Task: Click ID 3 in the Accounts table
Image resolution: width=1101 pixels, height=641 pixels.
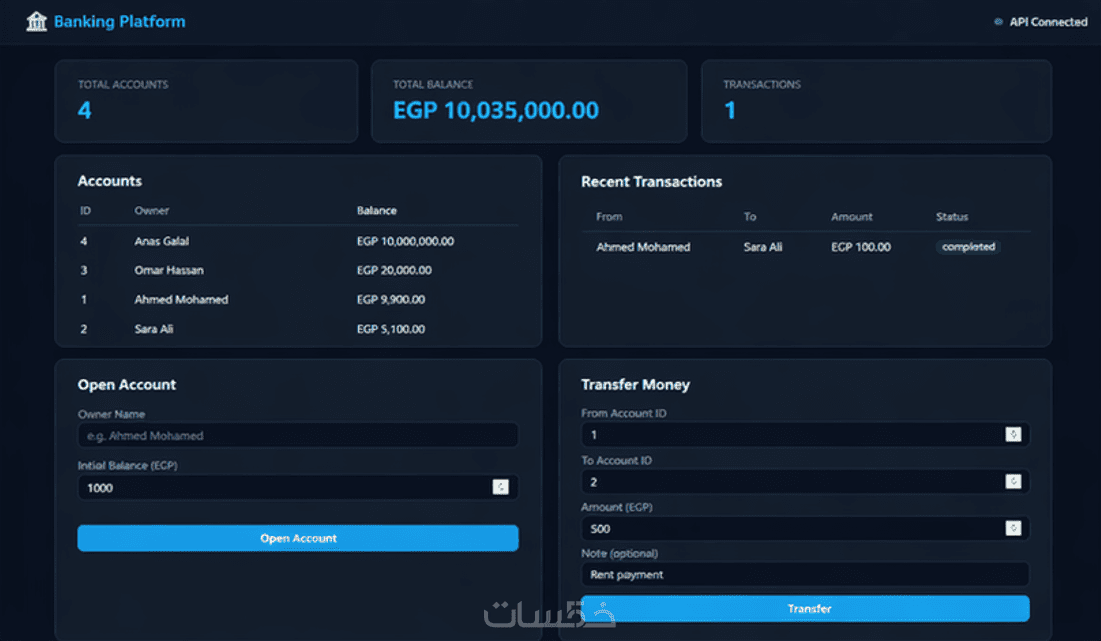Action: pos(84,270)
